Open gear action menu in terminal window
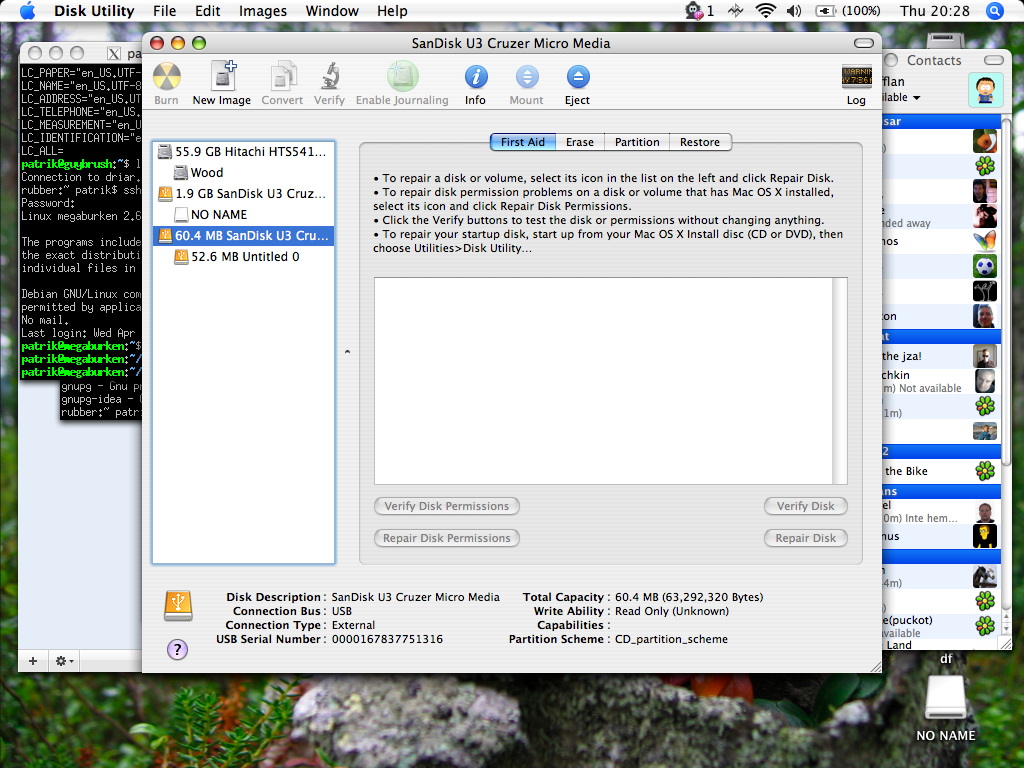The height and width of the screenshot is (768, 1024). coord(63,661)
